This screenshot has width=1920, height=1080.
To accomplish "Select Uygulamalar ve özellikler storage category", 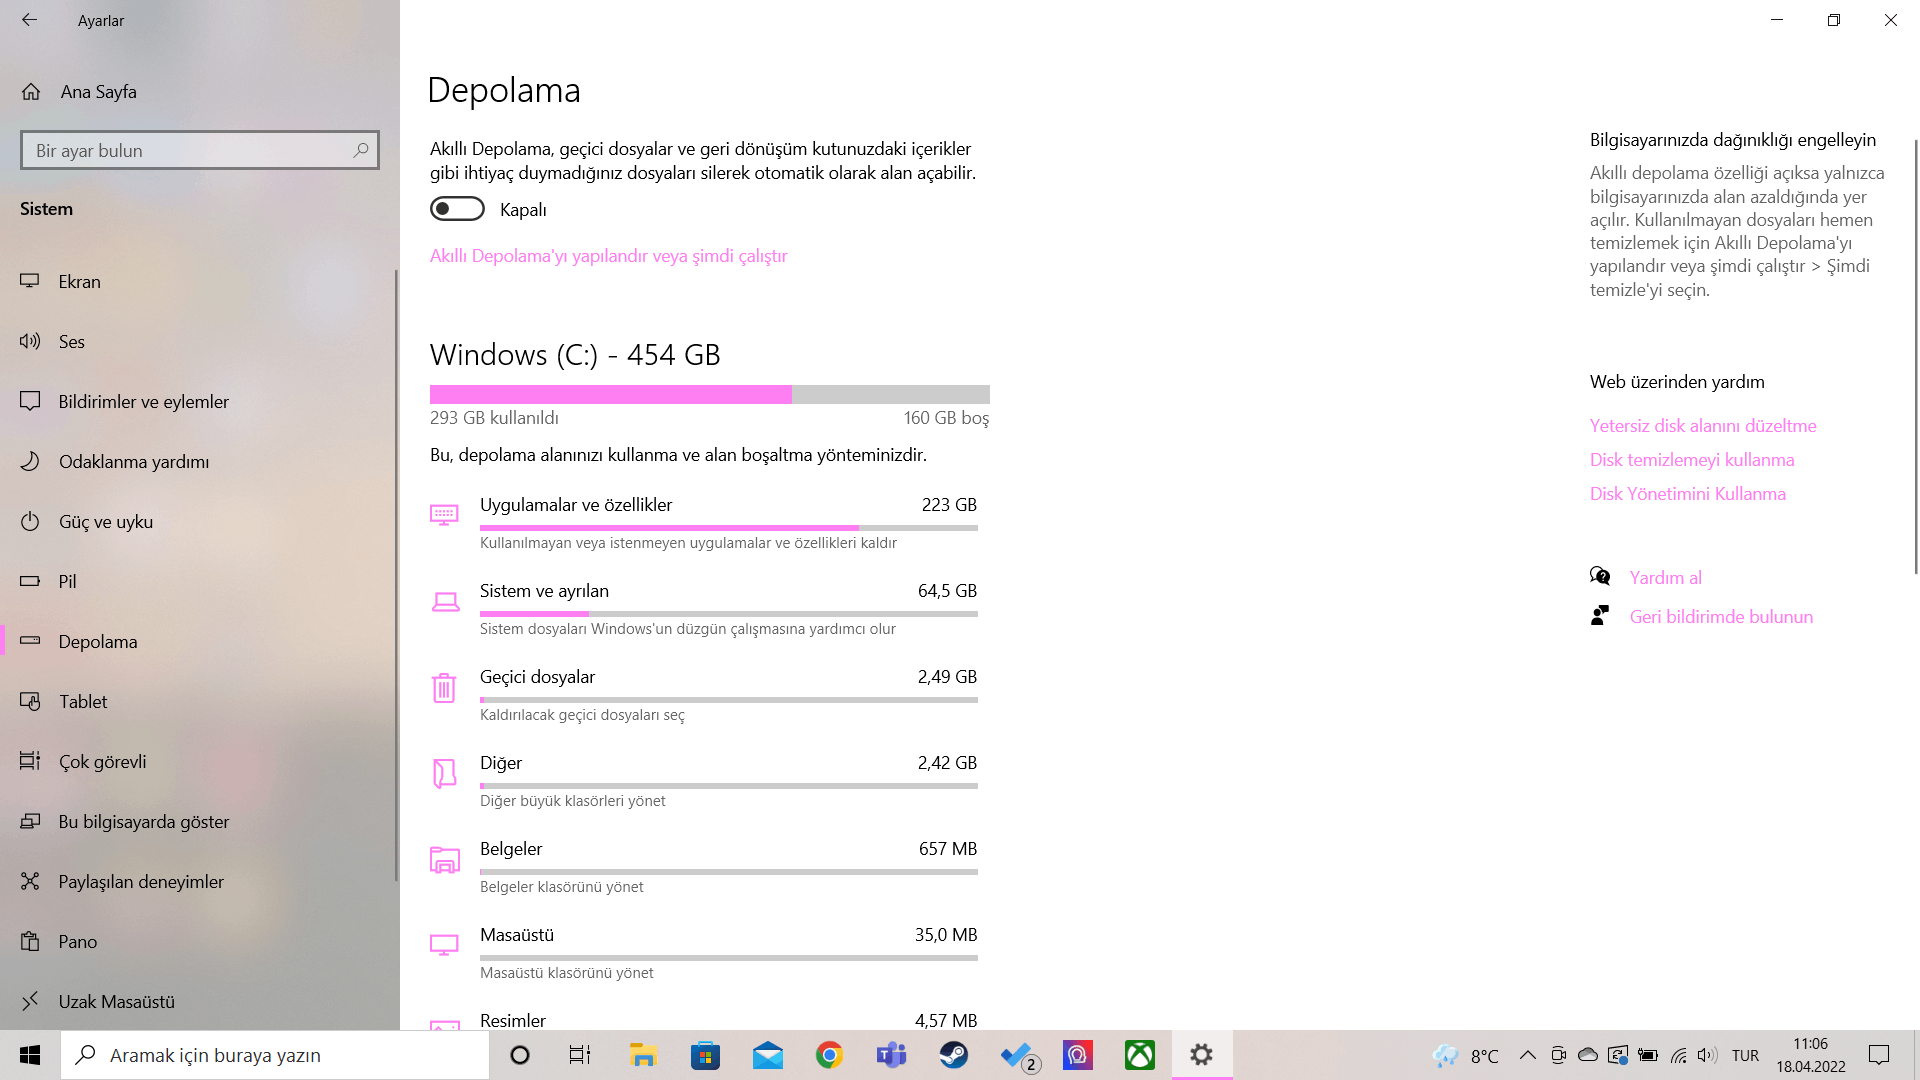I will pos(576,505).
